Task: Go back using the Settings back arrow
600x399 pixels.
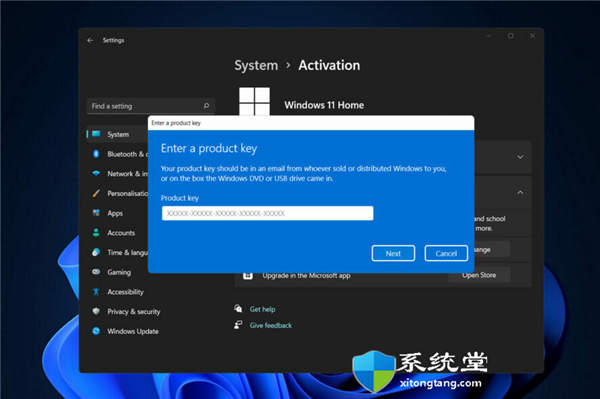Action: pos(90,40)
